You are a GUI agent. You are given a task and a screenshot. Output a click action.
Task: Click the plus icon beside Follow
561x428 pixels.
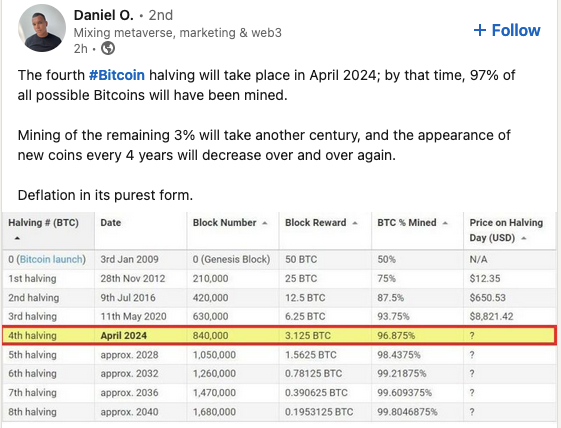click(480, 30)
